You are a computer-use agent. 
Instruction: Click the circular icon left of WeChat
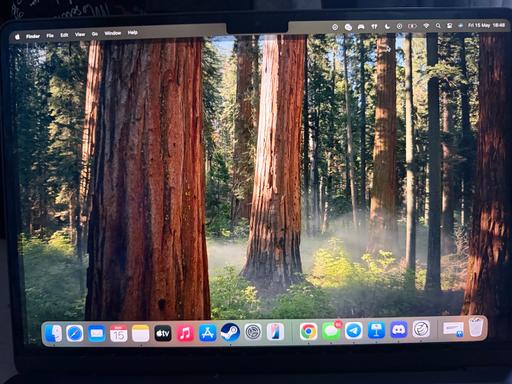click(x=335, y=27)
